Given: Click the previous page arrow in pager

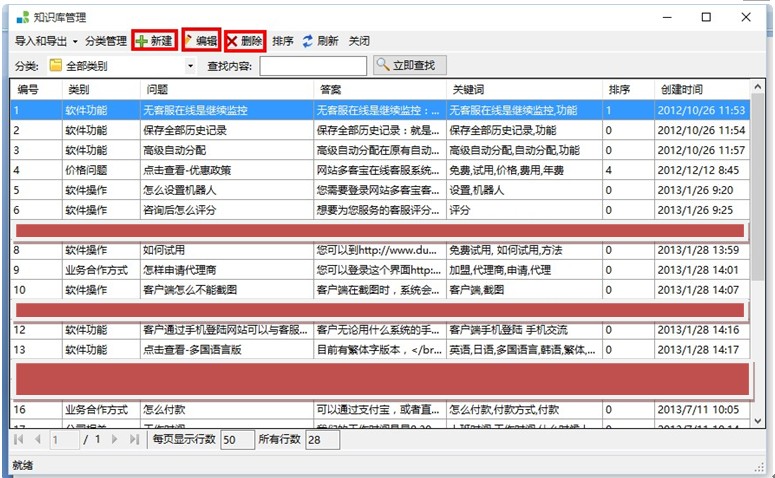Looking at the screenshot, I should tap(37, 439).
